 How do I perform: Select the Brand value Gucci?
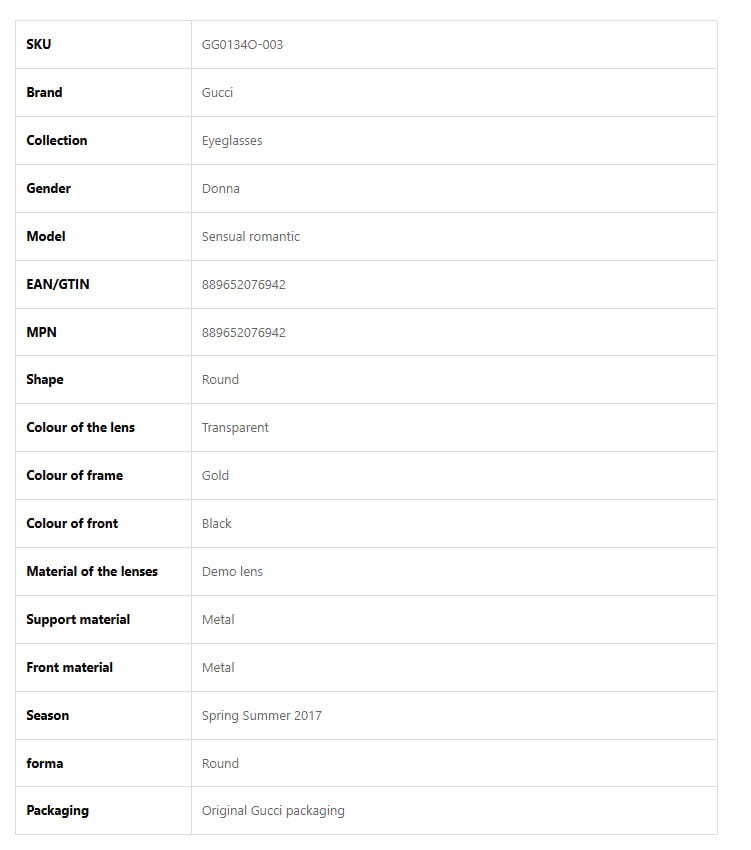[x=217, y=93]
